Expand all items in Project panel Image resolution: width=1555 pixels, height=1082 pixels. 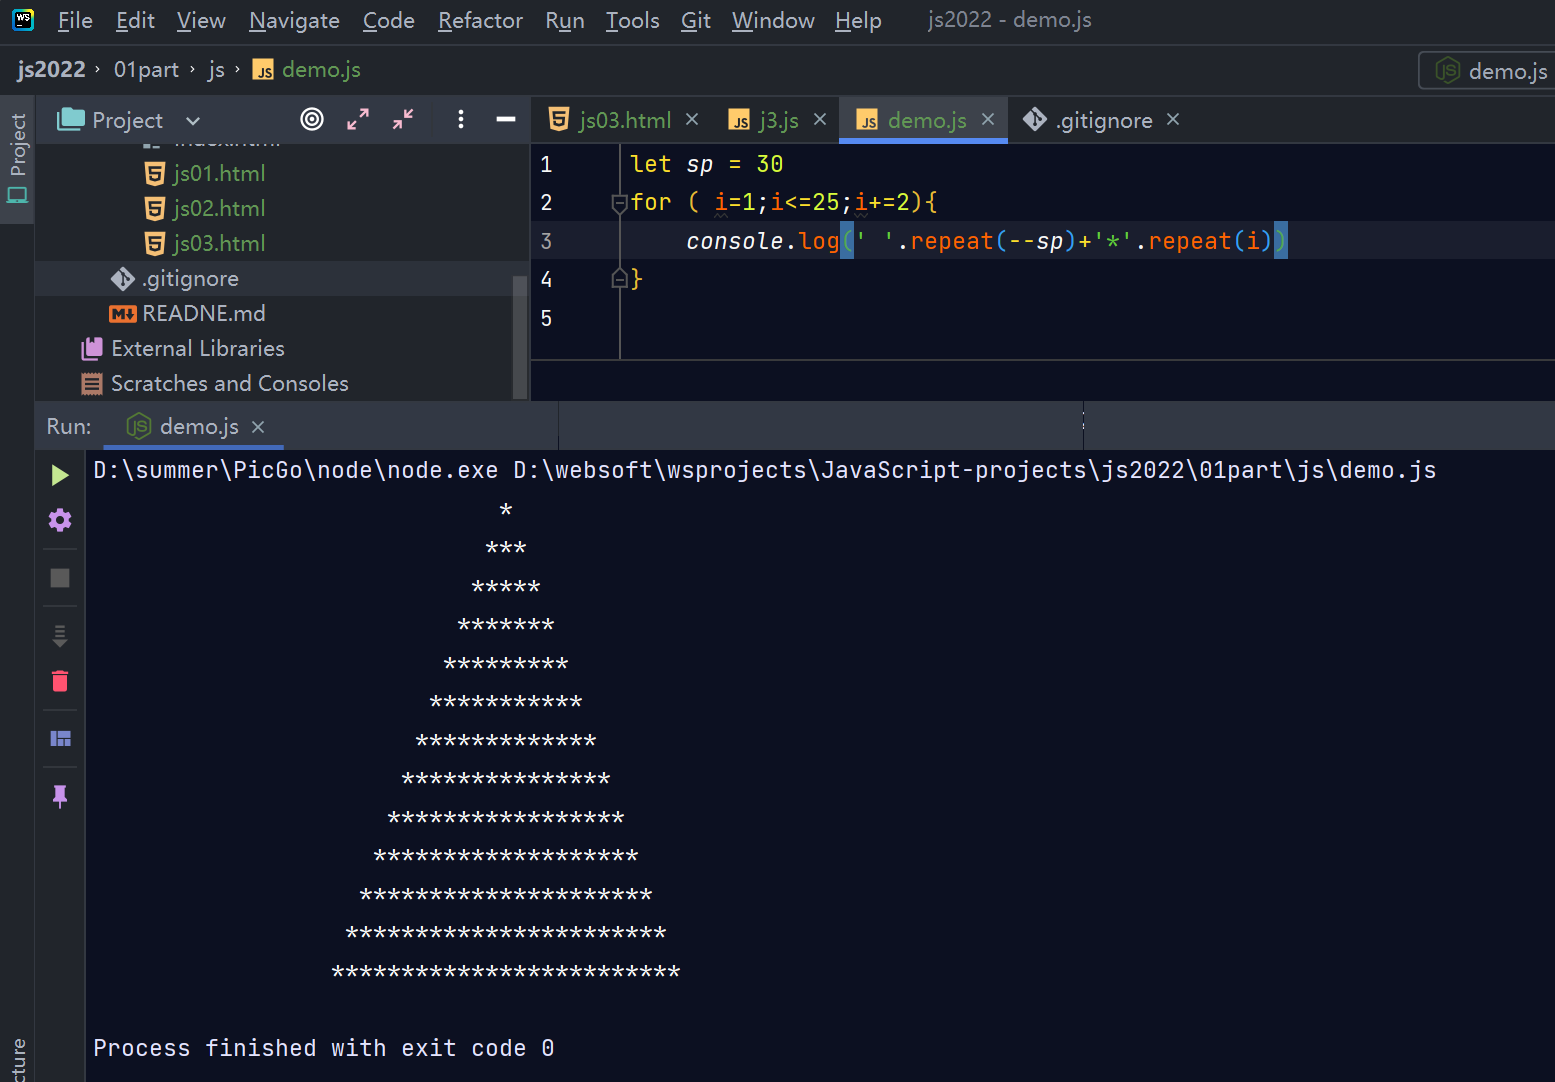tap(357, 119)
